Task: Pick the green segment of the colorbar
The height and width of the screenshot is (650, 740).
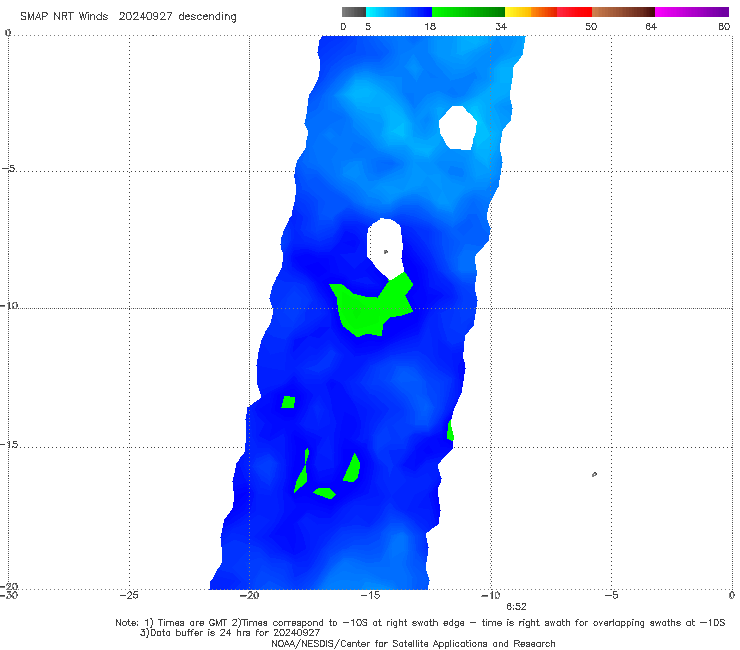Action: pos(468,12)
